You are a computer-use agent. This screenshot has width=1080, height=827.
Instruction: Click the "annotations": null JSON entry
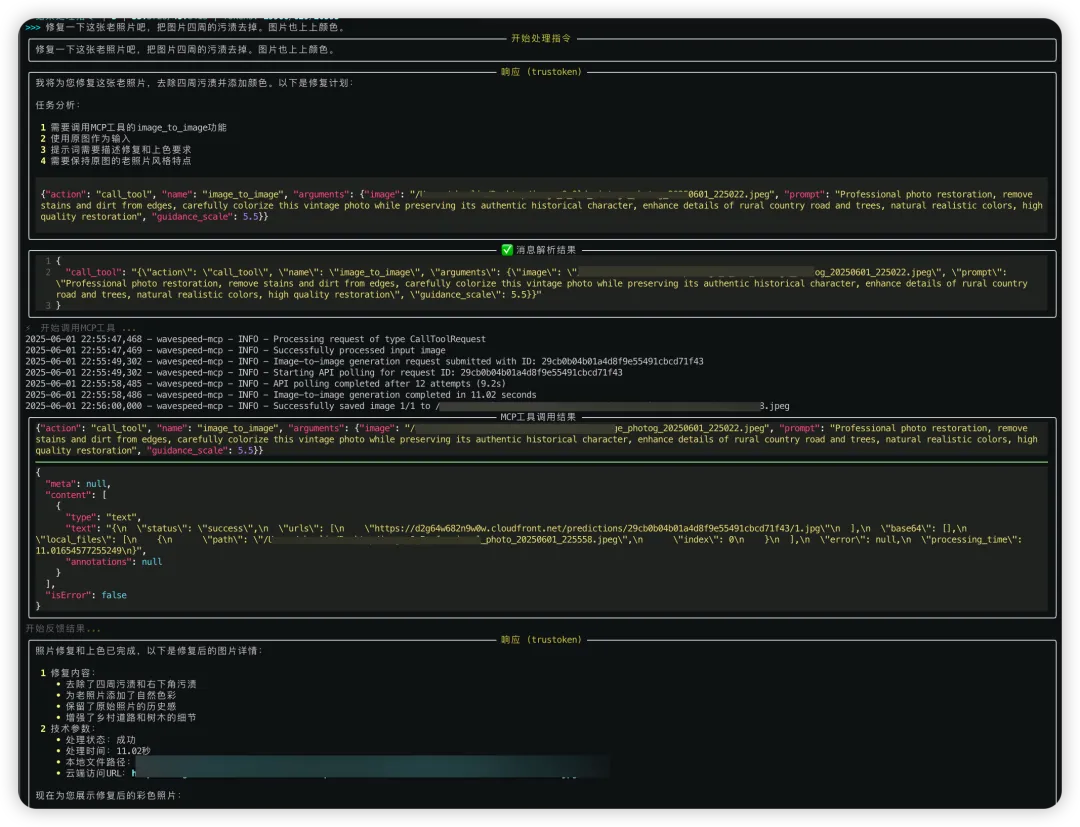point(114,562)
